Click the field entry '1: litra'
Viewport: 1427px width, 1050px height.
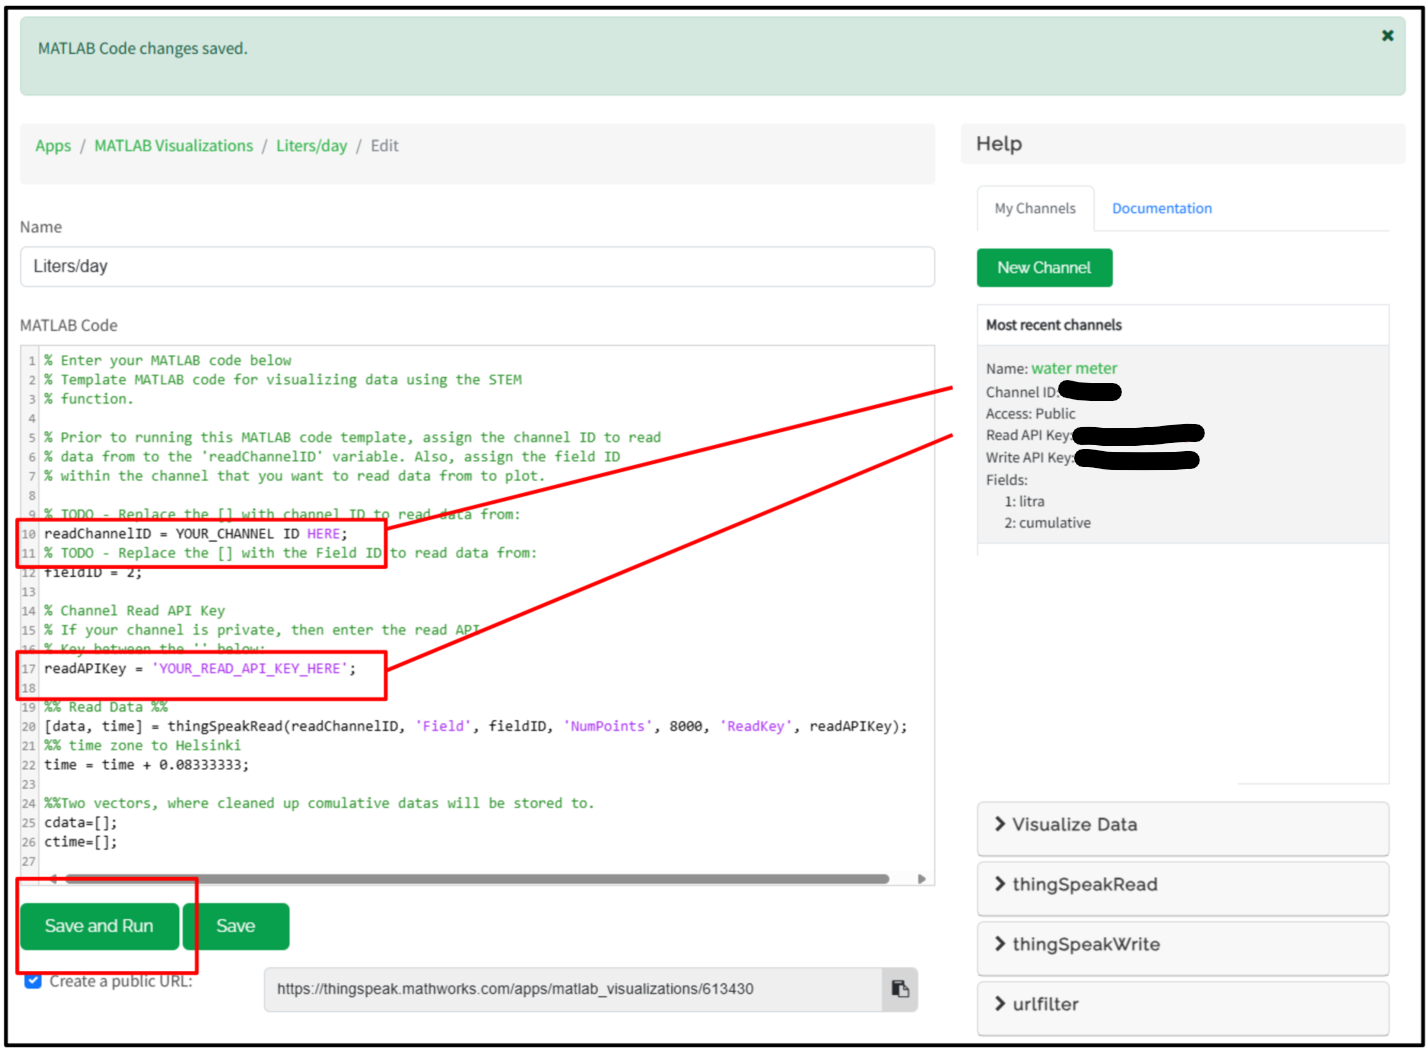[x=1025, y=502]
